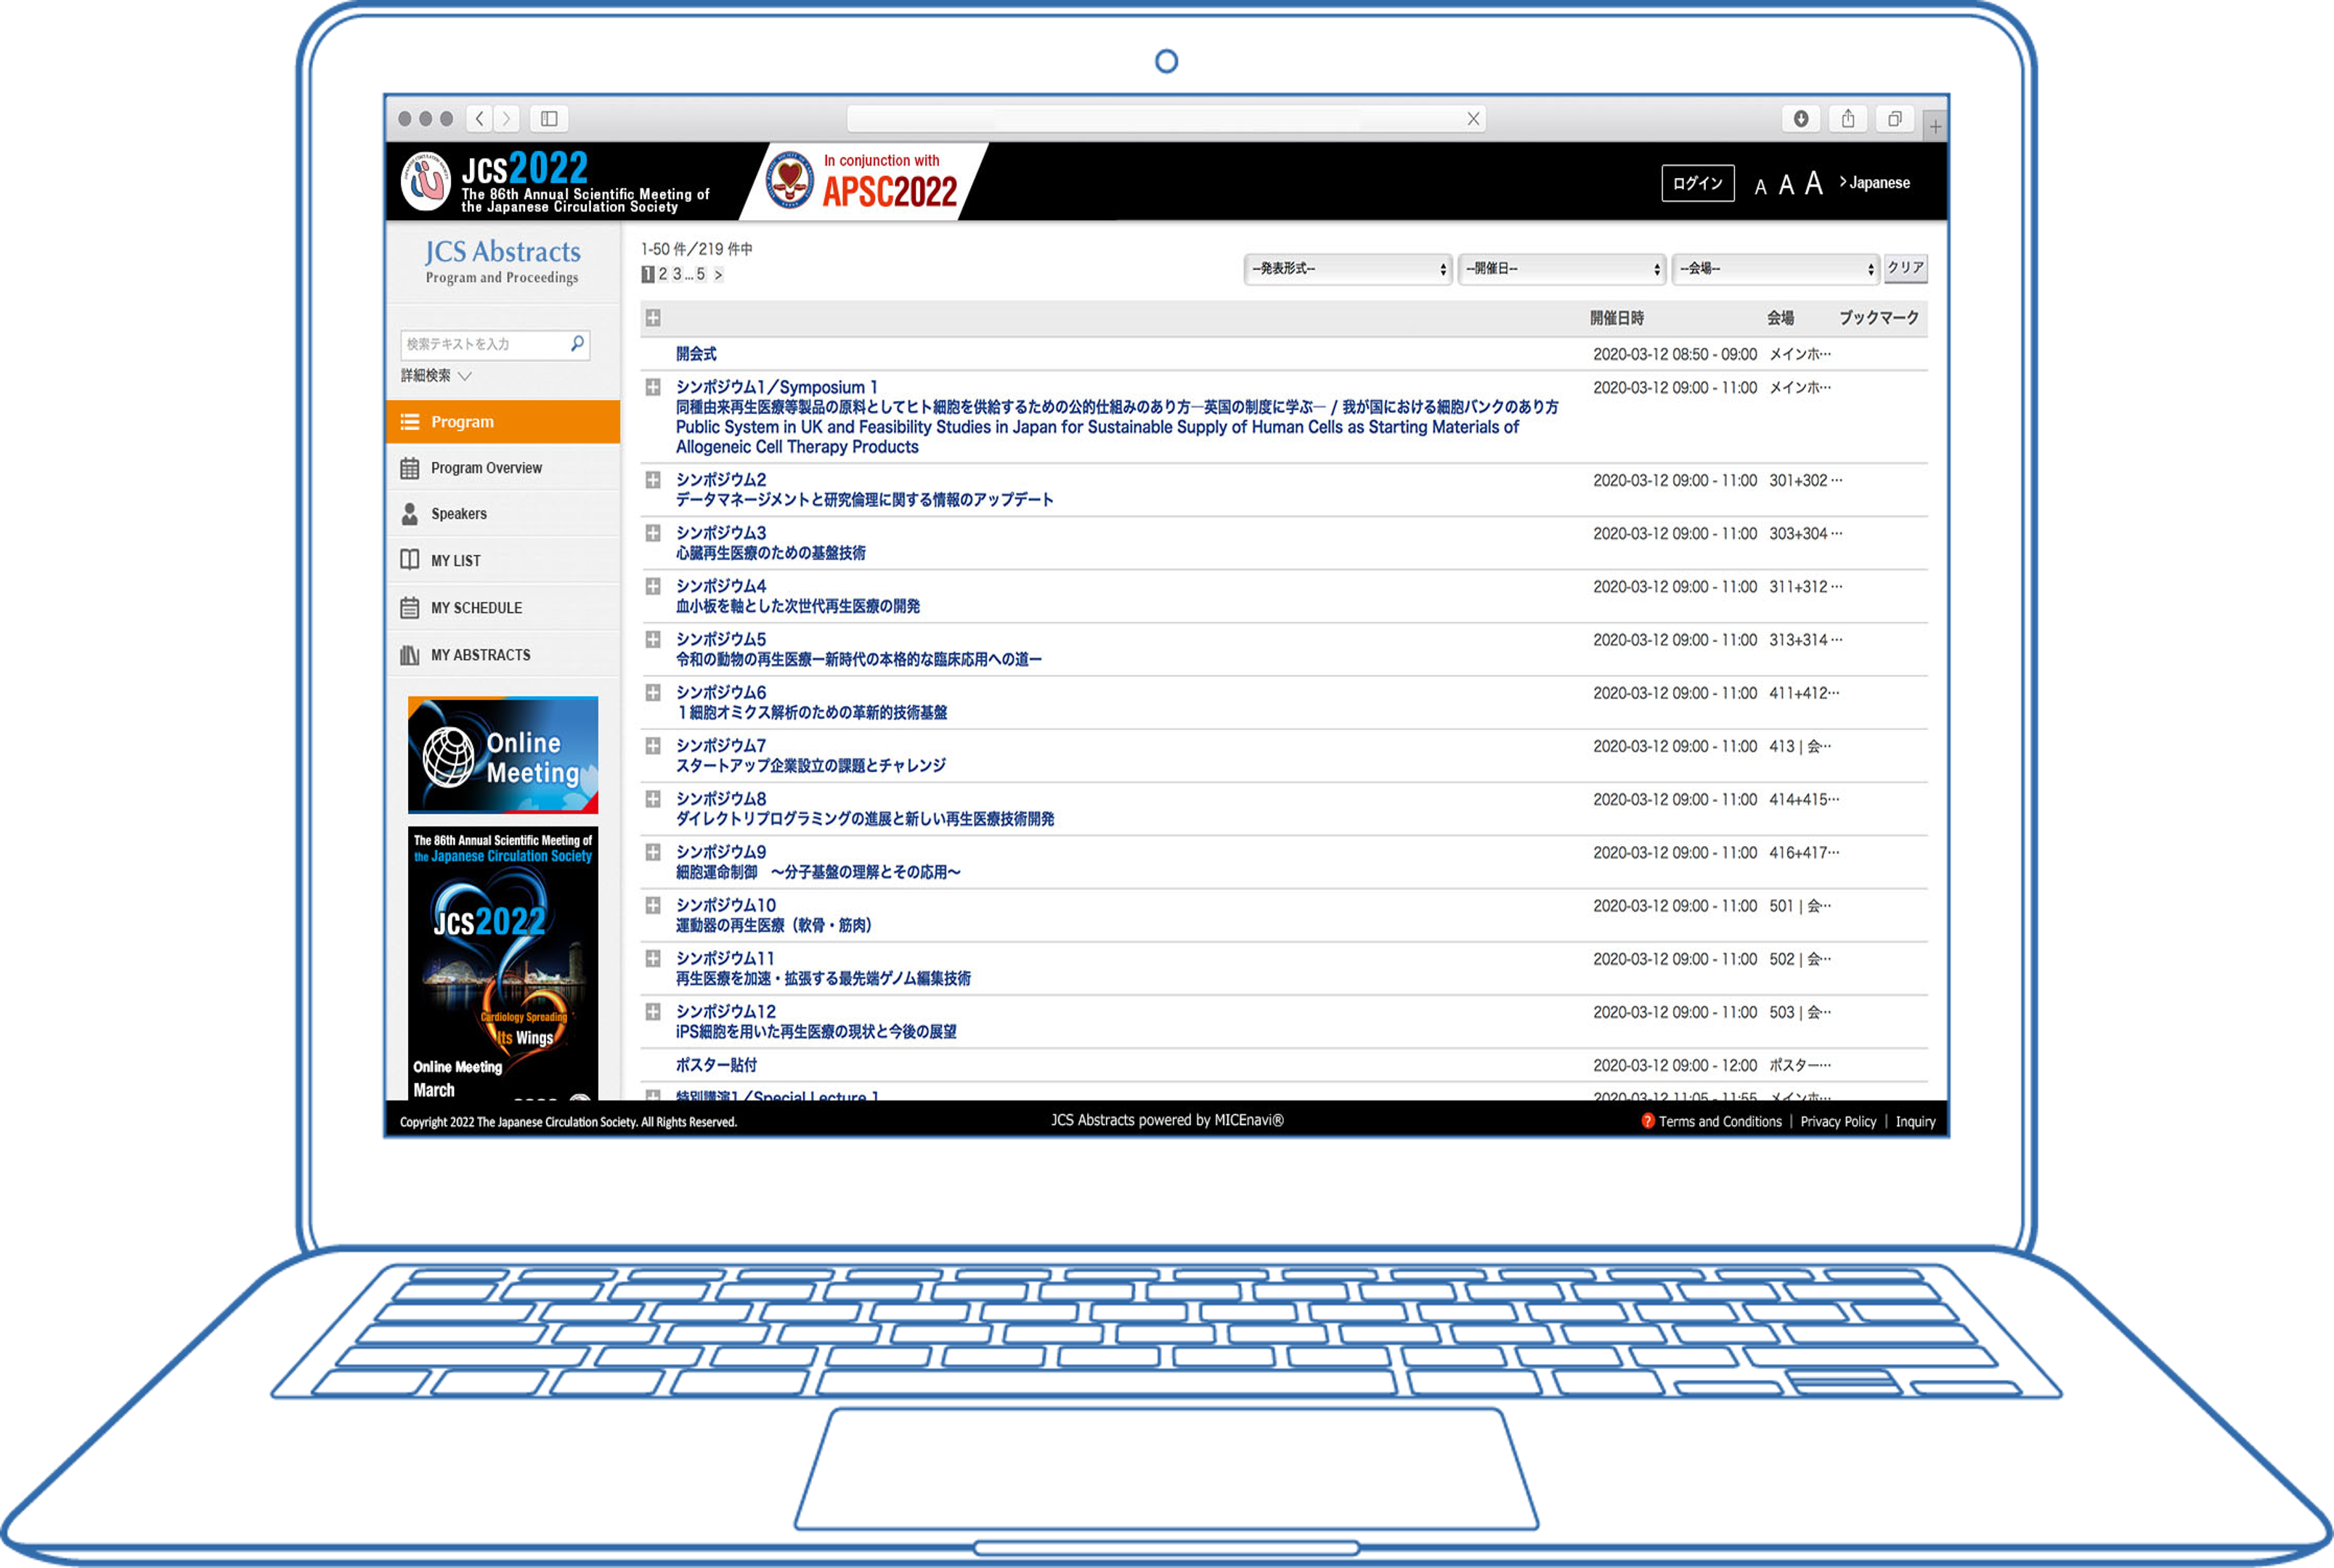Screen dimensions: 2334x1568
Task: Click the Terms and Conditions question icon
Action: coord(1647,1121)
